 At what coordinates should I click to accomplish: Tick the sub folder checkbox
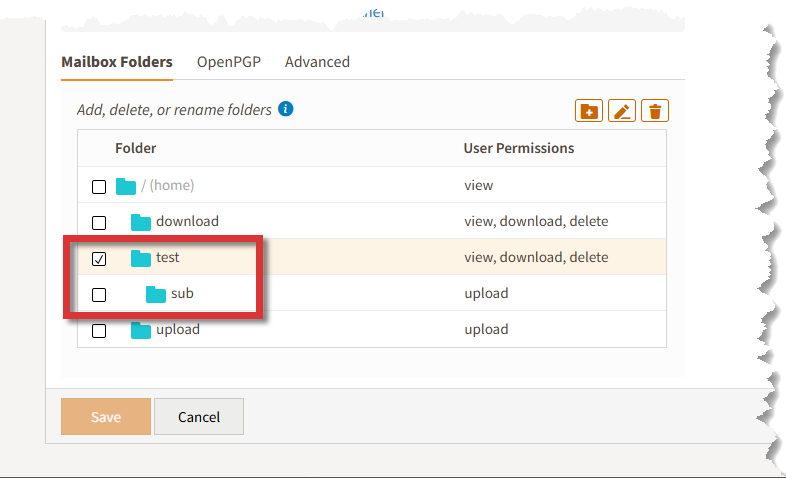99,295
